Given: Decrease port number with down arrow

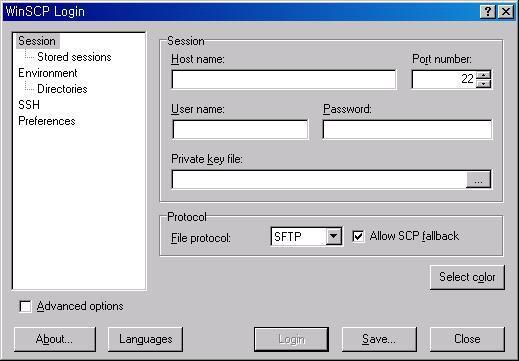Looking at the screenshot, I should [x=484, y=84].
